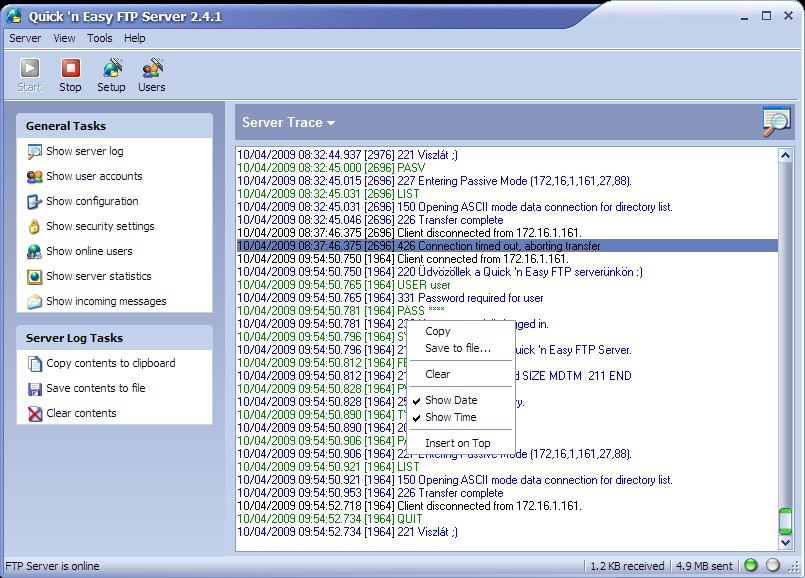The image size is (805, 578).
Task: Click Clear contents link
Action: [82, 413]
